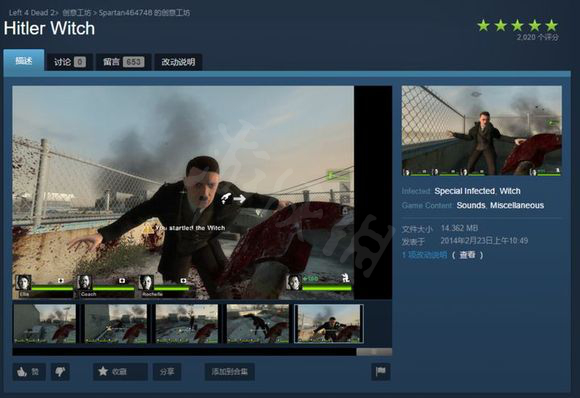The image size is (580, 398).
Task: Click the Sounds tag link
Action: [471, 205]
